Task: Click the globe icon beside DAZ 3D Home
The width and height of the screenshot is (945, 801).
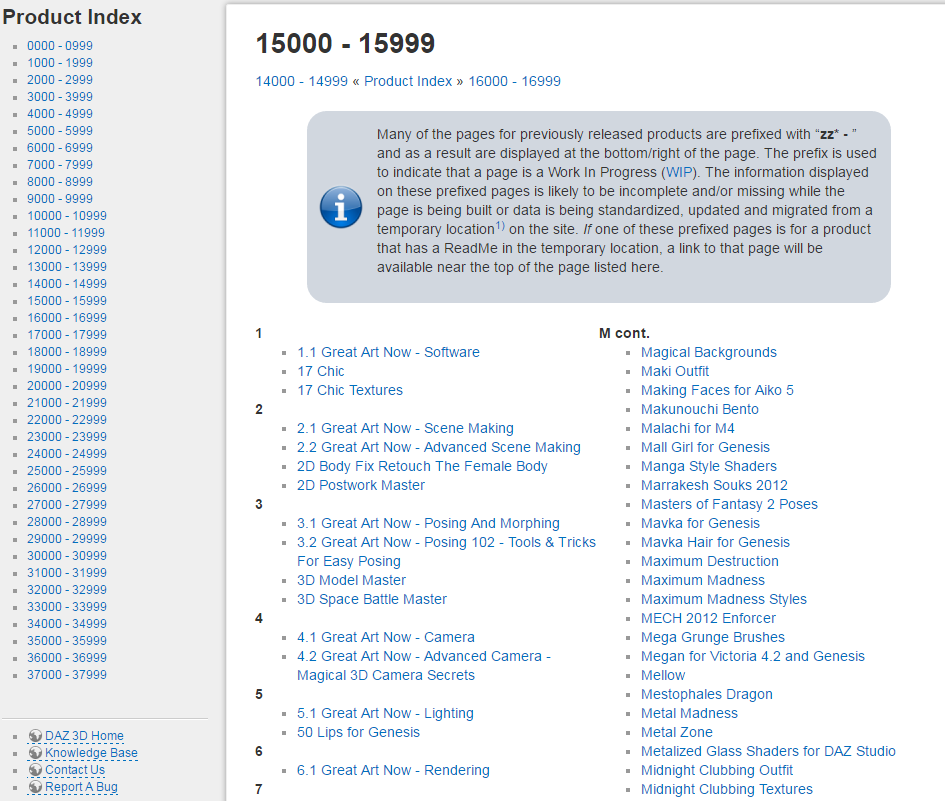Action: coord(35,735)
